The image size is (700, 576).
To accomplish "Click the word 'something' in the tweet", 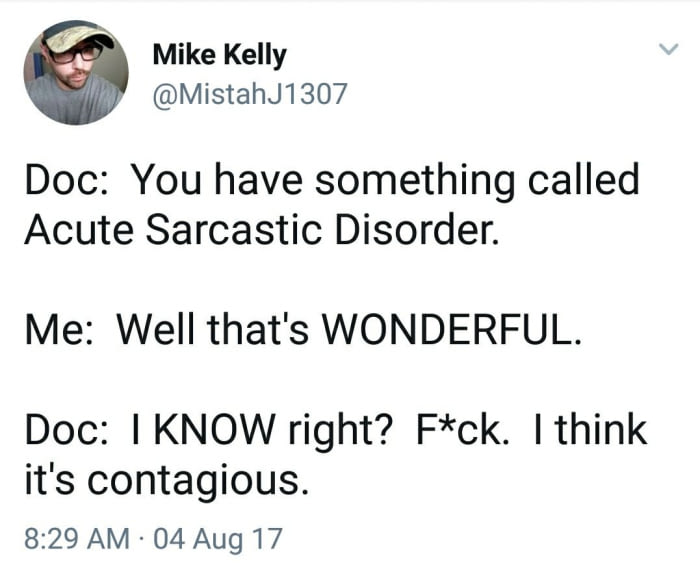I will click(415, 180).
